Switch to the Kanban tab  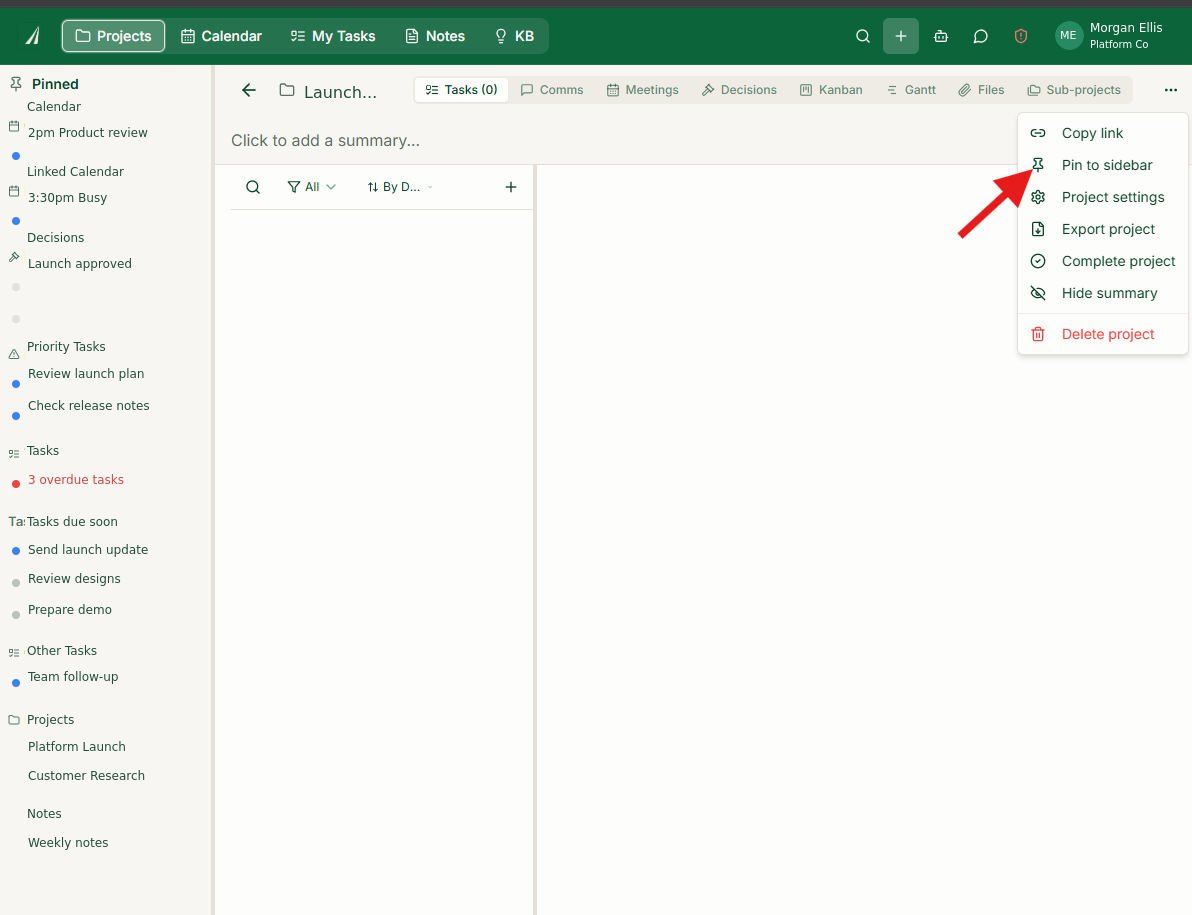pos(831,90)
